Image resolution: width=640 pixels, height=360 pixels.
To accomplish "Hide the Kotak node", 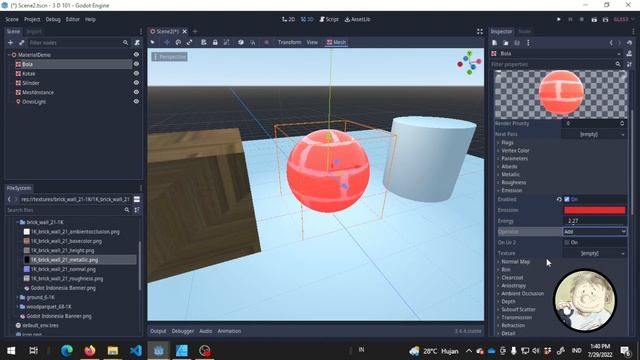I will [x=136, y=73].
